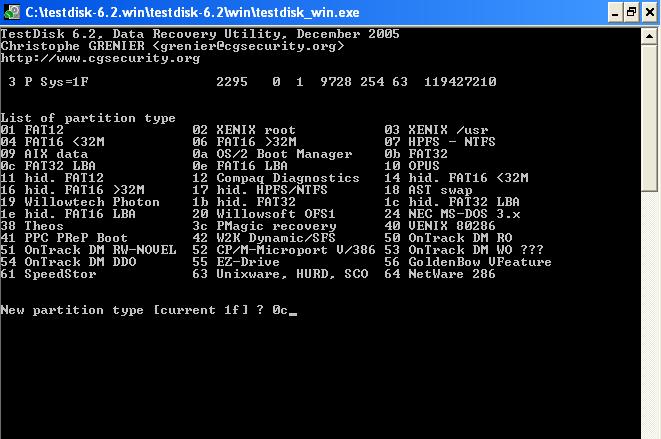Click the '20 Willowsoft OFS1' entry
Image resolution: width=661 pixels, height=439 pixels.
tap(264, 214)
